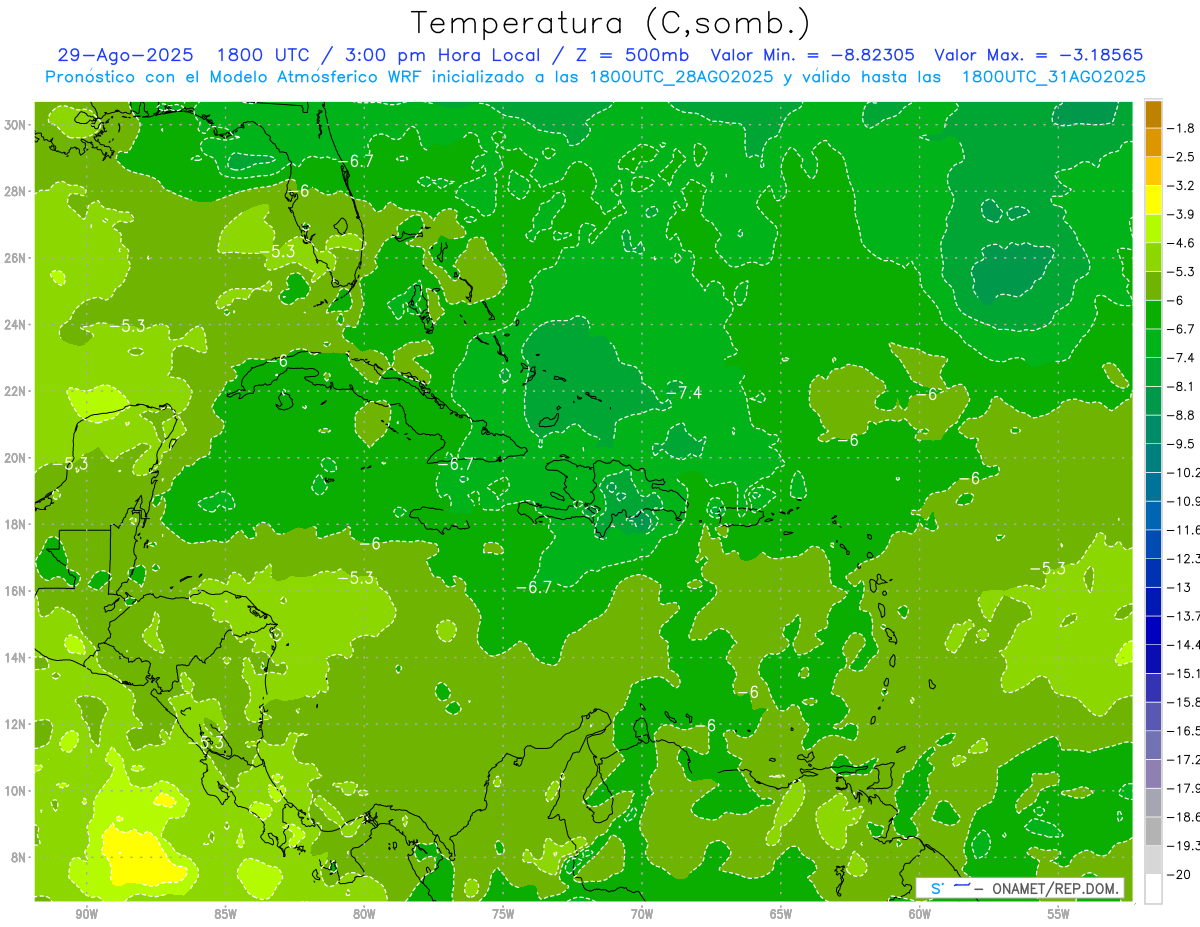Pick the legend swatch between -8.8 and -9.5
This screenshot has width=1200, height=927.
coord(1153,429)
